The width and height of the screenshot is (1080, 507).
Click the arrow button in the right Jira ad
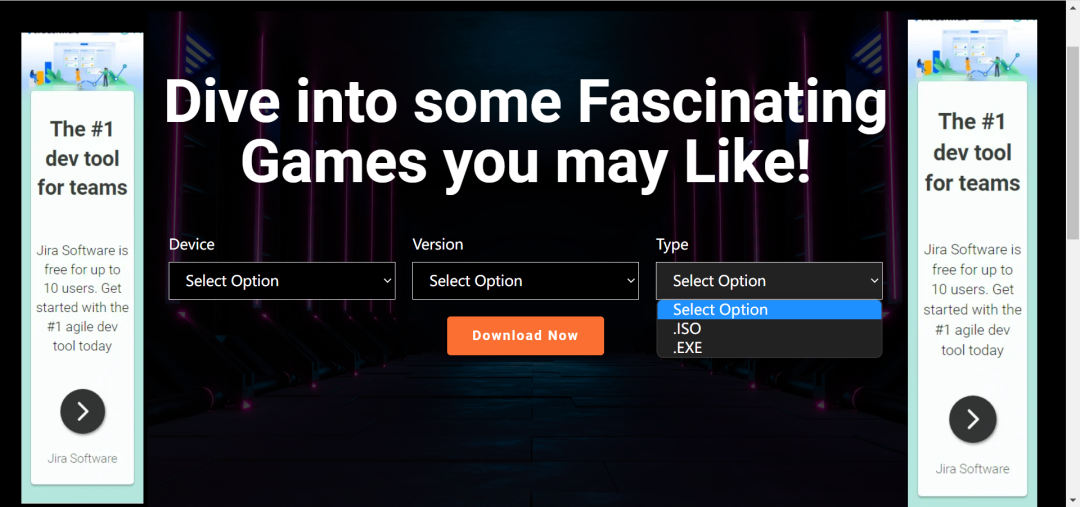[x=972, y=419]
